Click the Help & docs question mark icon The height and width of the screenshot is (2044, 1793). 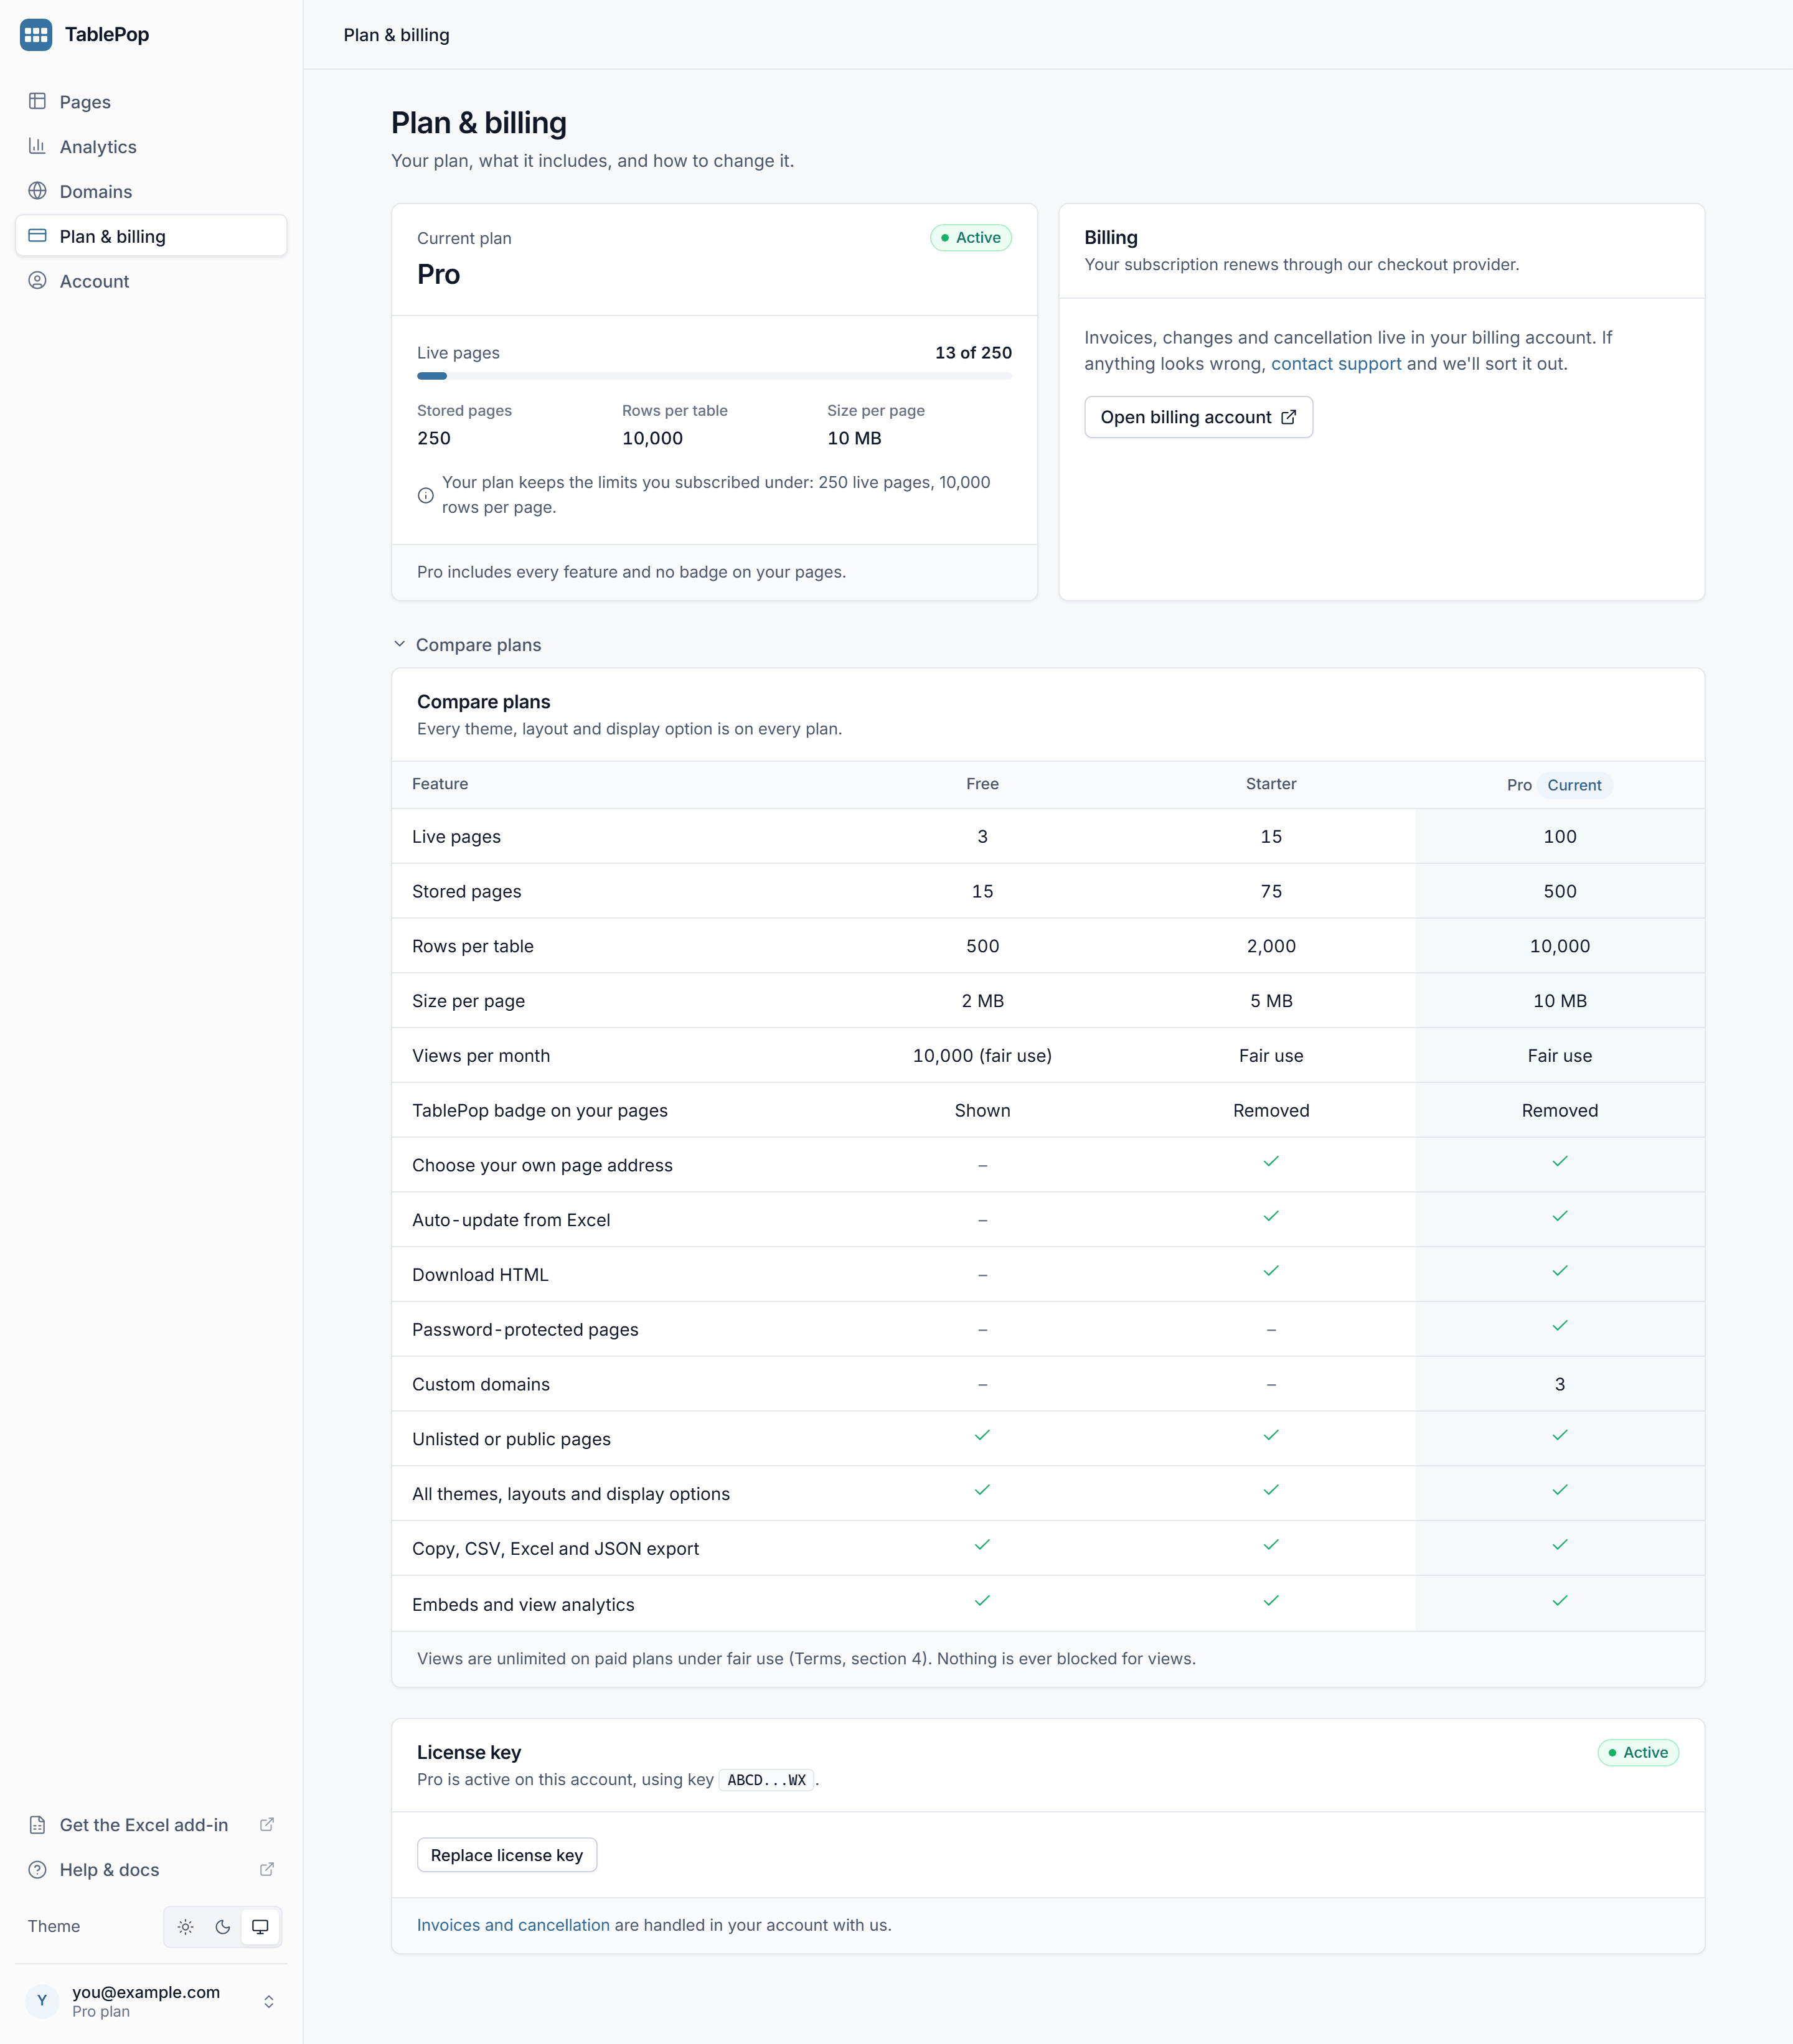point(37,1870)
